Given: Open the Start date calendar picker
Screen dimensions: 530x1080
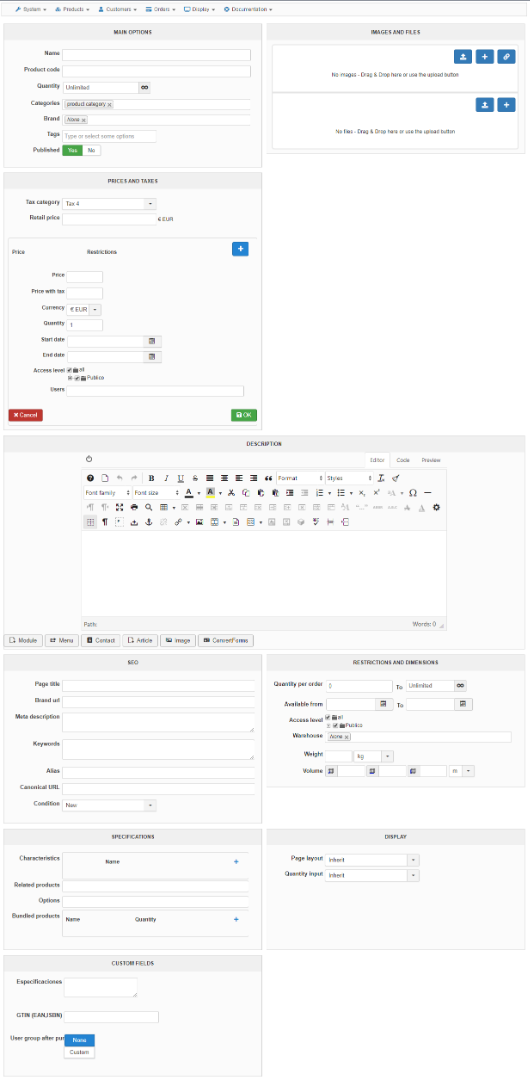Looking at the screenshot, I should [x=152, y=342].
